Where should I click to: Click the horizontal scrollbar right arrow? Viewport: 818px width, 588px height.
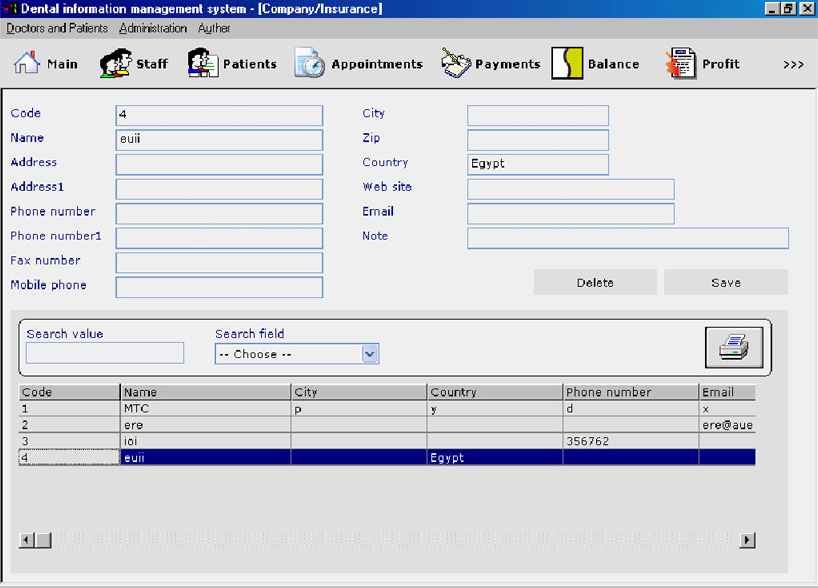pos(747,540)
